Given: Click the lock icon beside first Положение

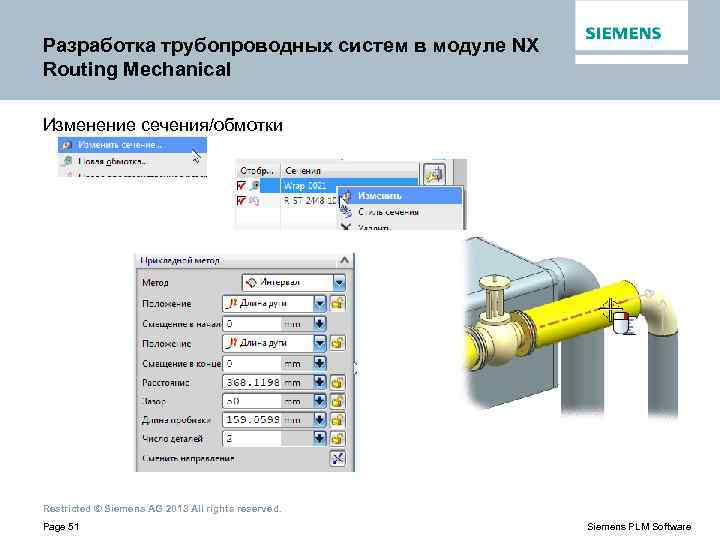Looking at the screenshot, I should (338, 303).
